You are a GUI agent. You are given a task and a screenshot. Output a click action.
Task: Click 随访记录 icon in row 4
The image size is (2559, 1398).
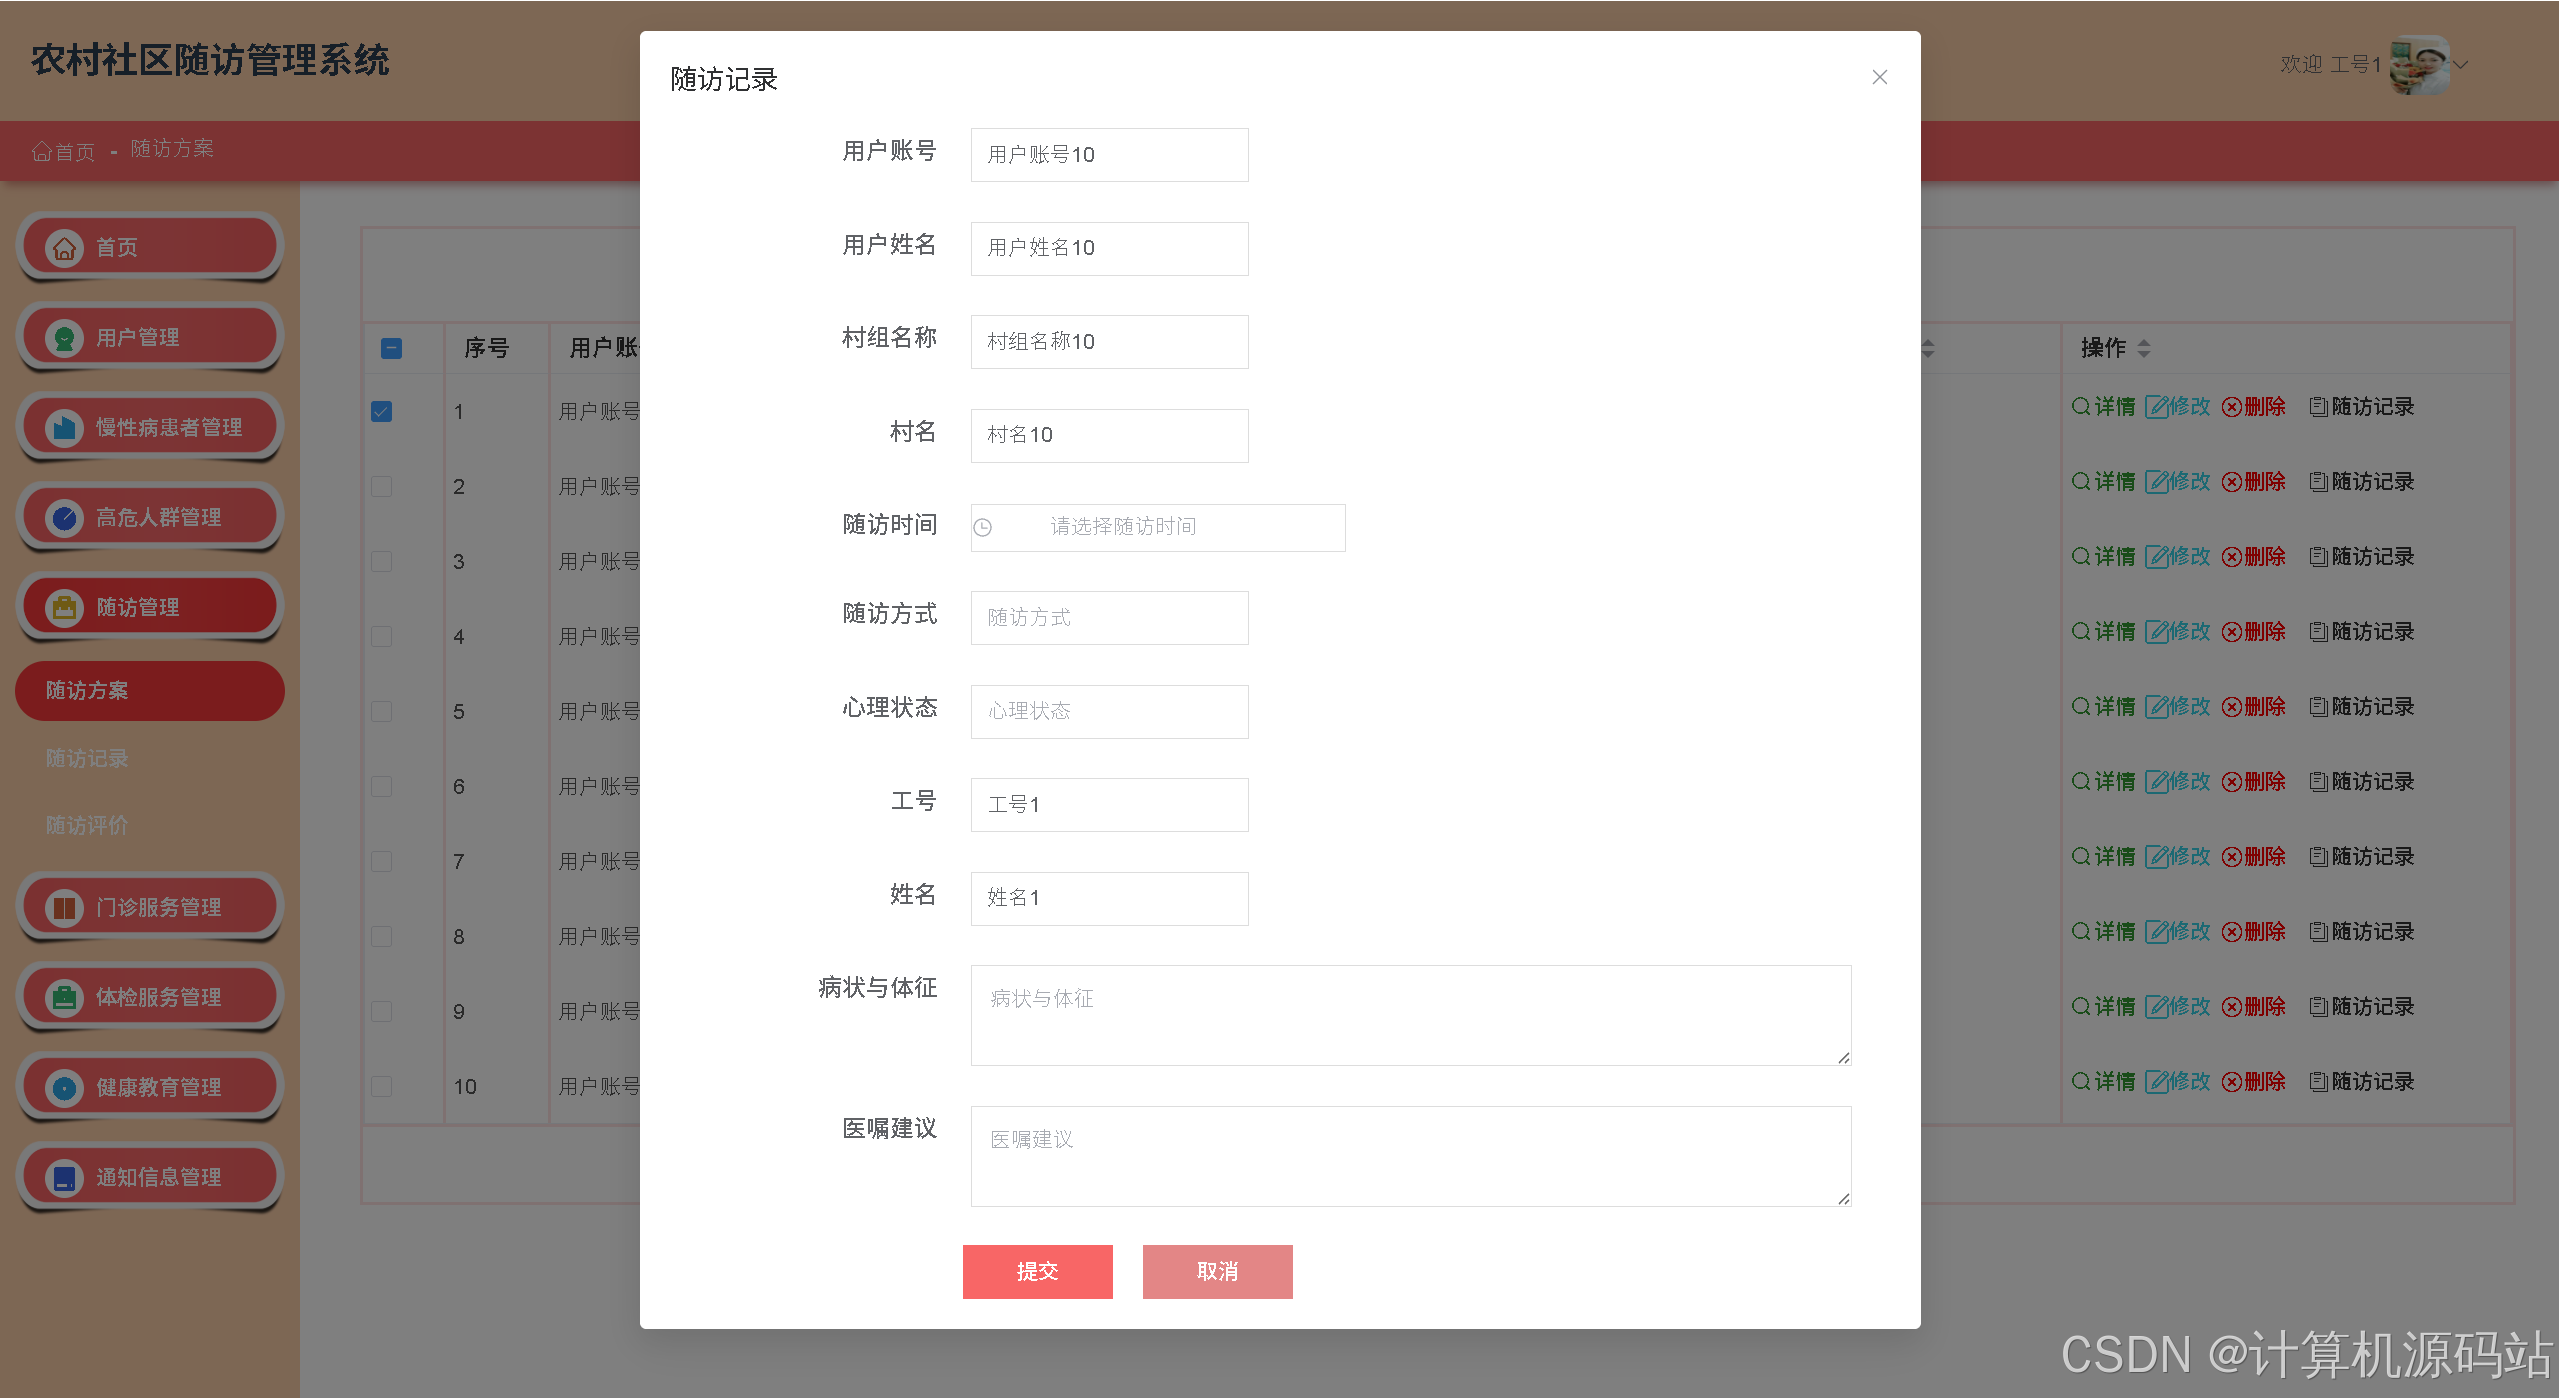(x=2318, y=632)
